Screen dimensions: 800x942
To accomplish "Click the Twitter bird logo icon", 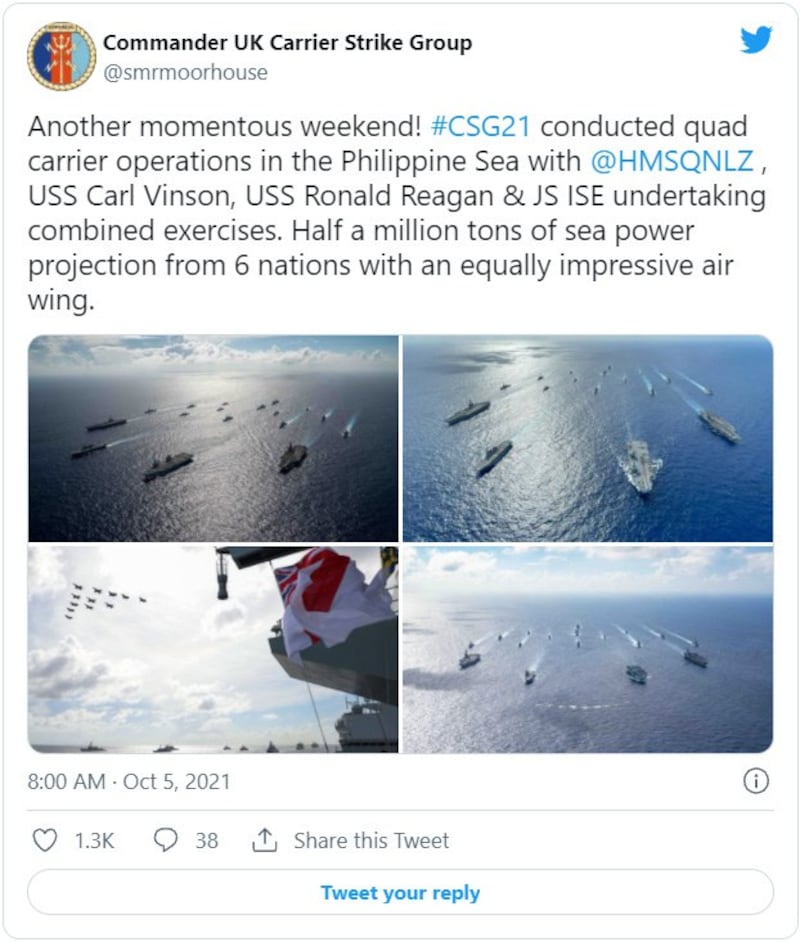I will click(x=756, y=41).
